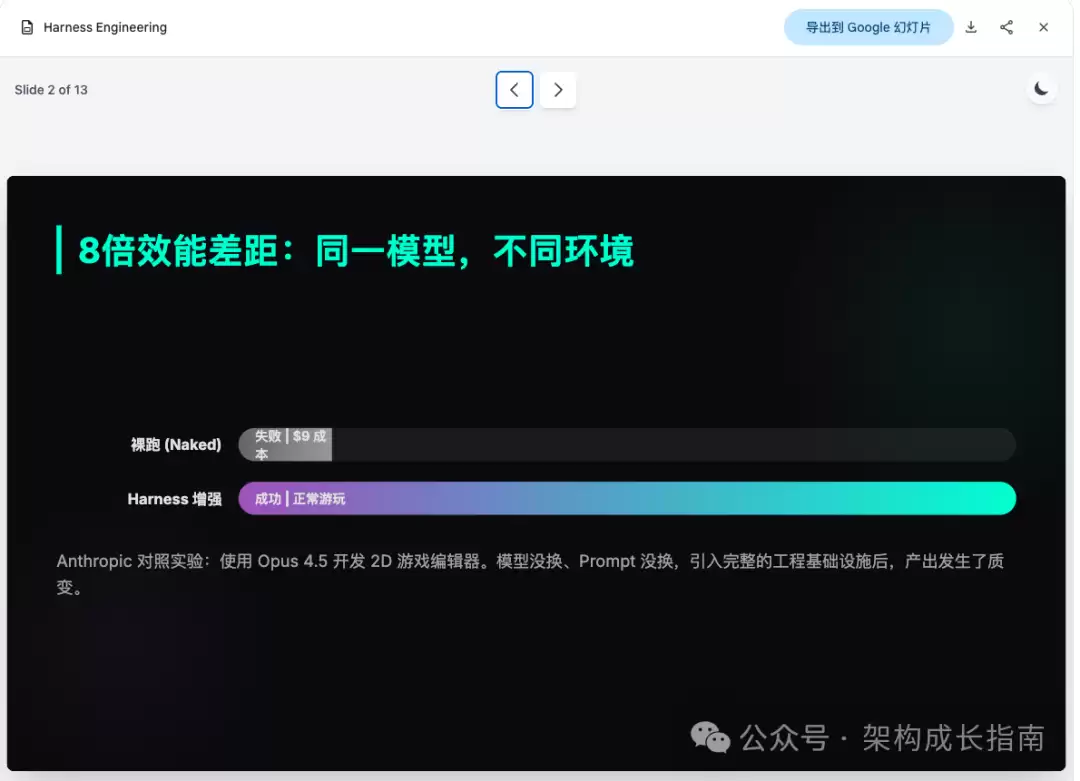
Task: Click the gray 失败 | $9 成本 bar segment
Action: click(x=286, y=445)
